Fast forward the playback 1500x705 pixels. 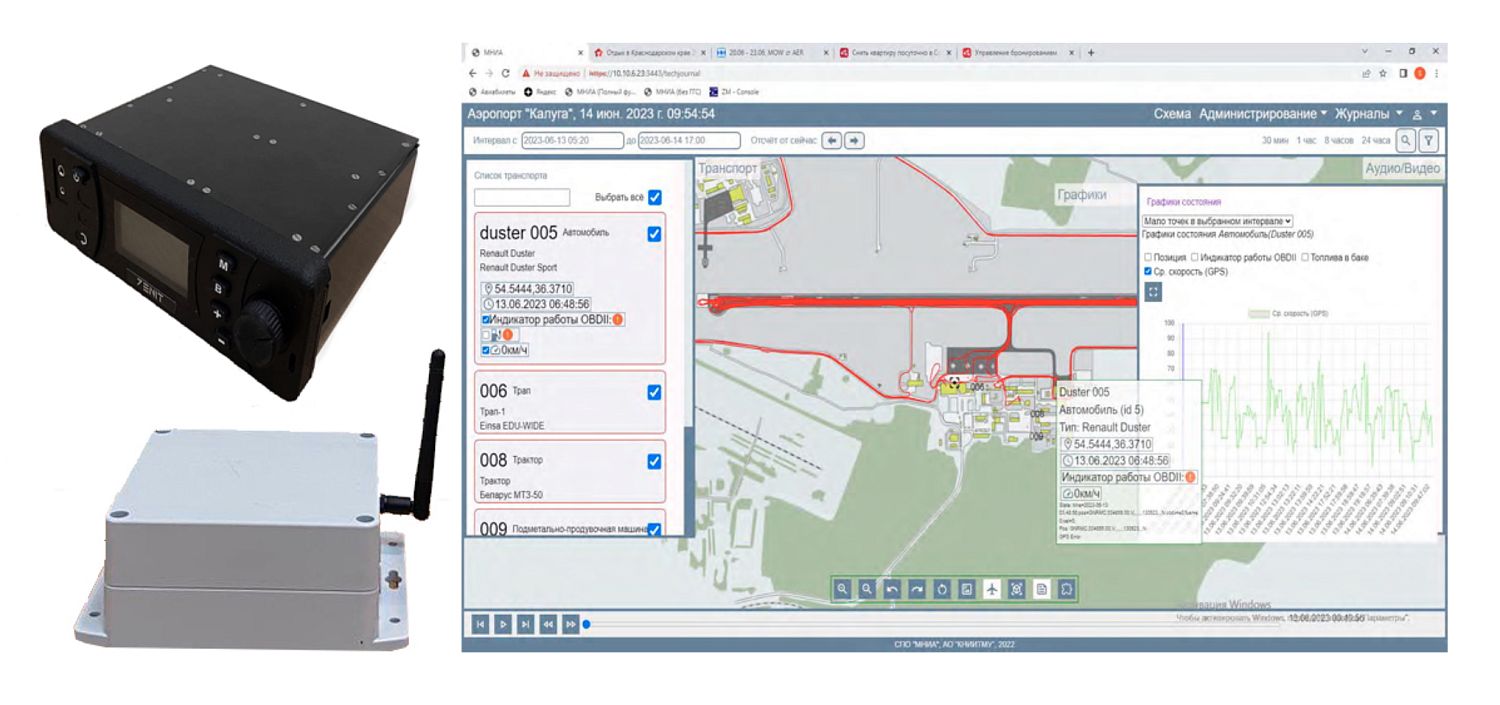pyautogui.click(x=571, y=624)
